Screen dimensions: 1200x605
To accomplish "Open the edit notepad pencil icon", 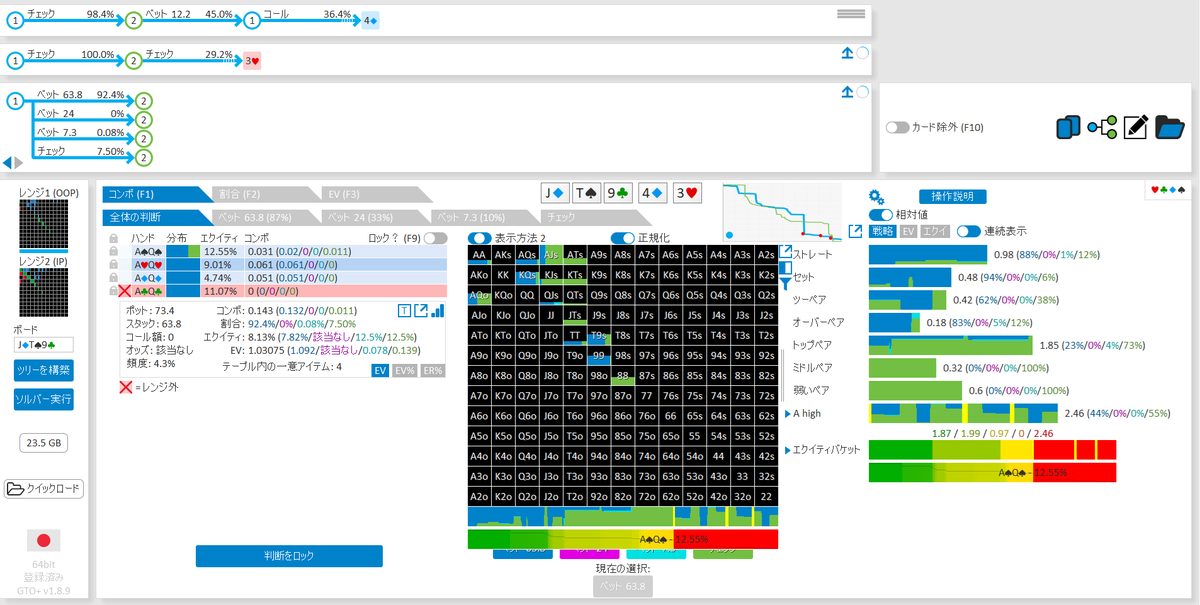I will point(1135,127).
